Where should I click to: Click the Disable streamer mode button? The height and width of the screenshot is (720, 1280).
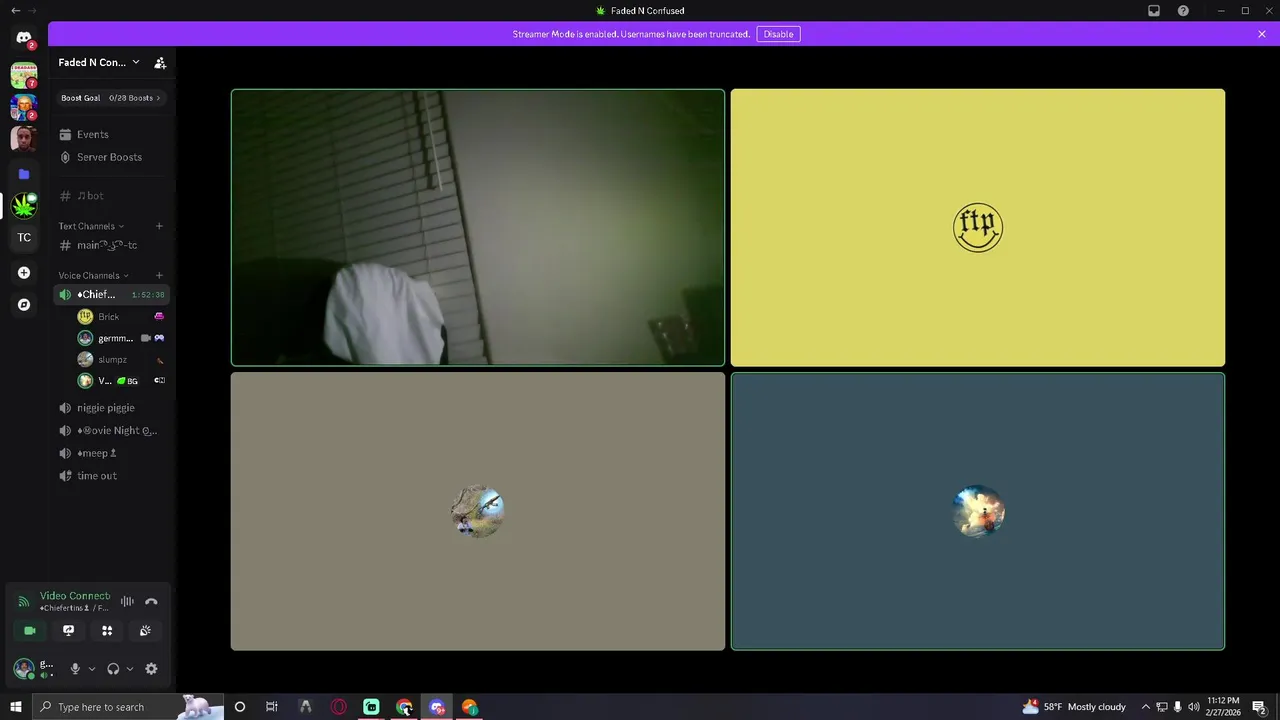tap(778, 34)
